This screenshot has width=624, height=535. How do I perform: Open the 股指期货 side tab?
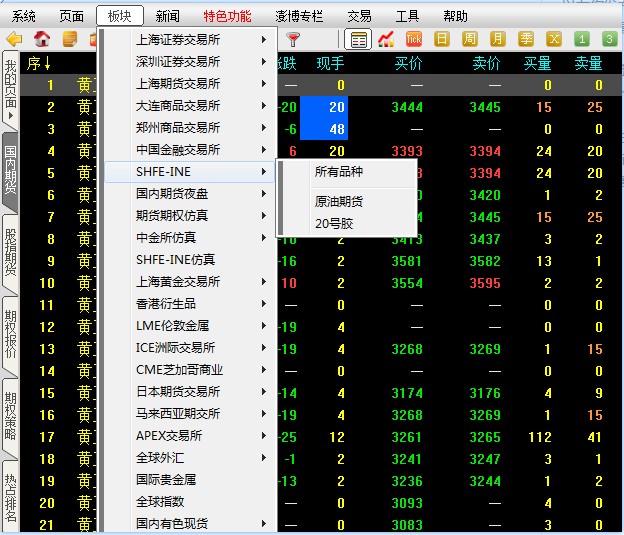10,251
